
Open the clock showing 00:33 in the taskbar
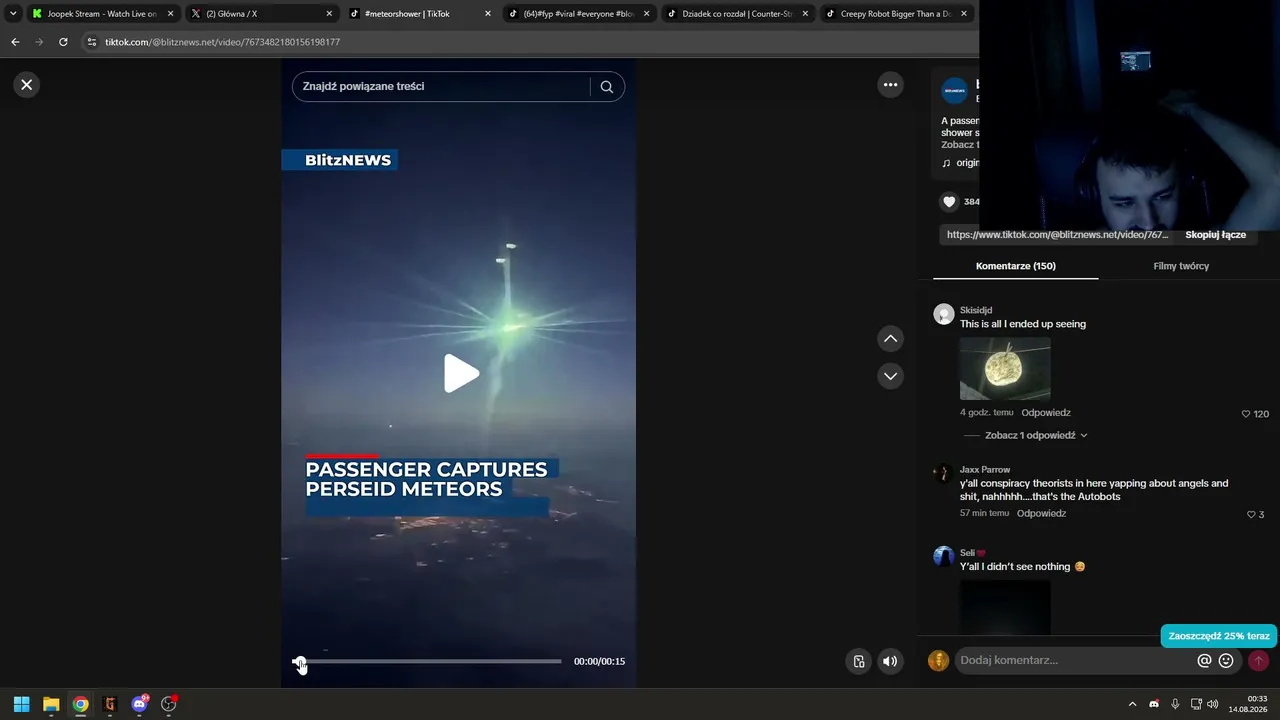(x=1249, y=704)
